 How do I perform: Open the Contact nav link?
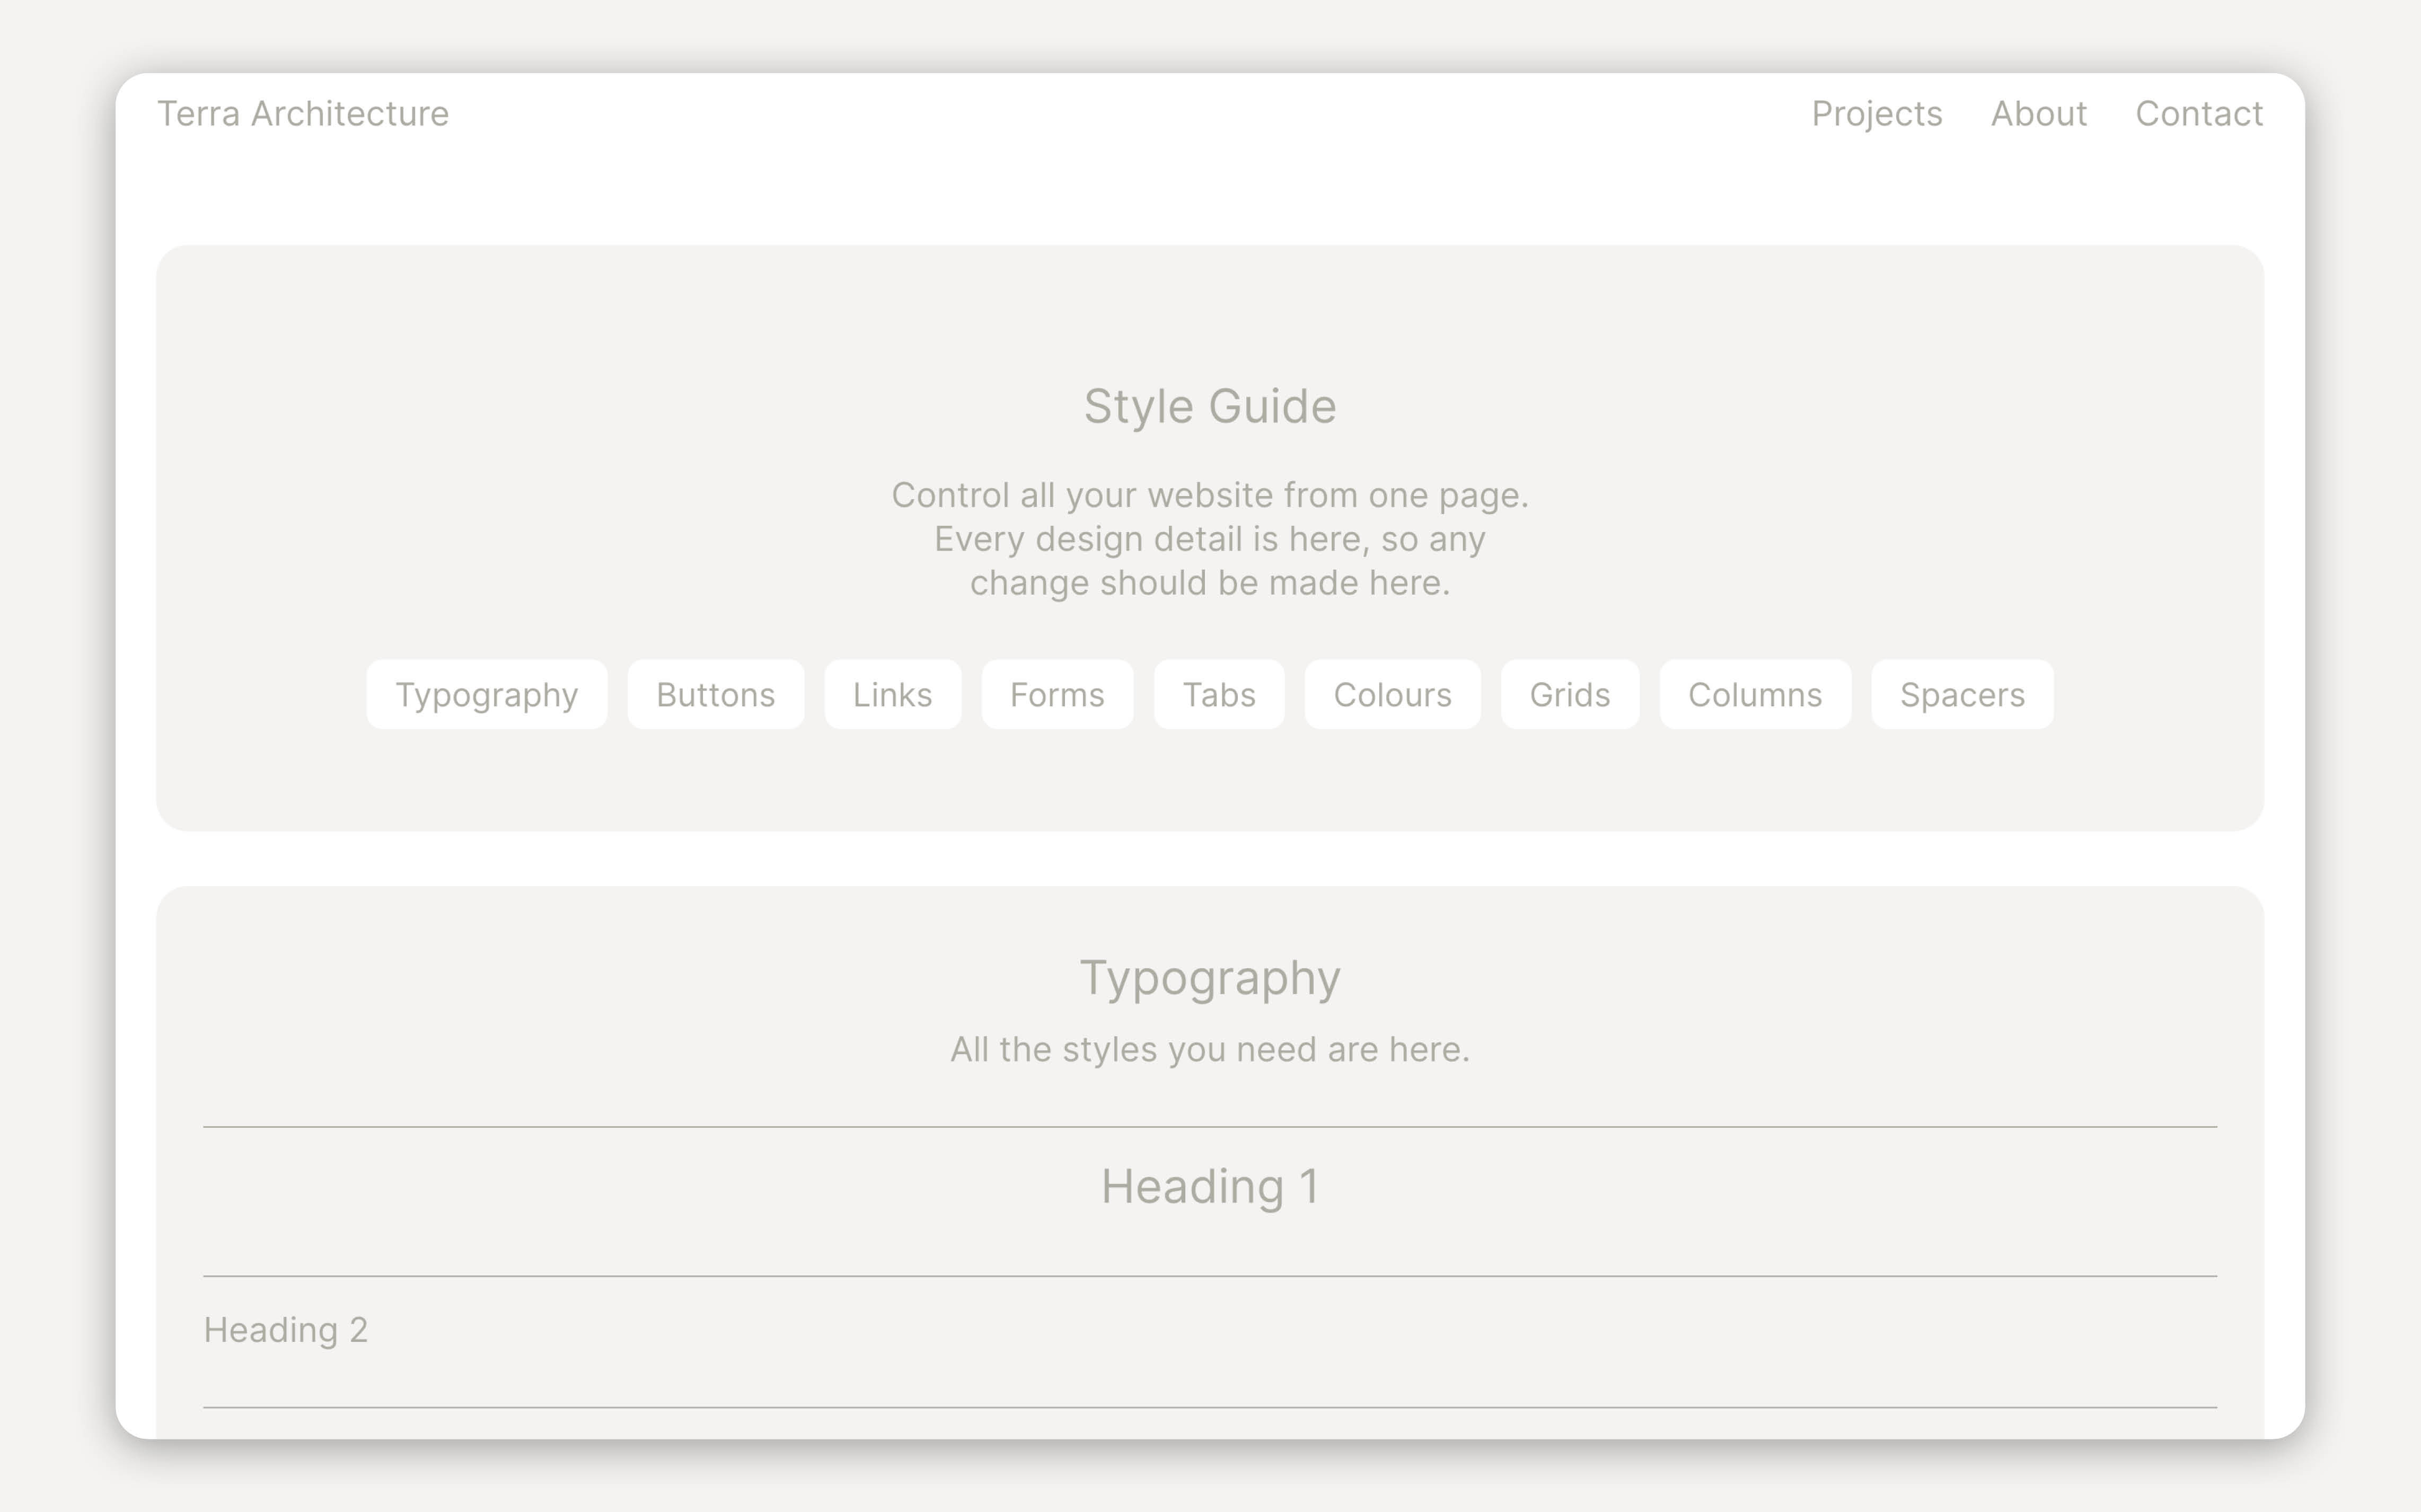2198,114
